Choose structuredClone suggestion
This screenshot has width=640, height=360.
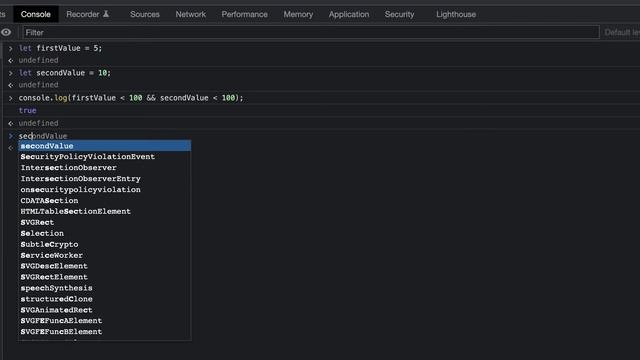point(104,299)
